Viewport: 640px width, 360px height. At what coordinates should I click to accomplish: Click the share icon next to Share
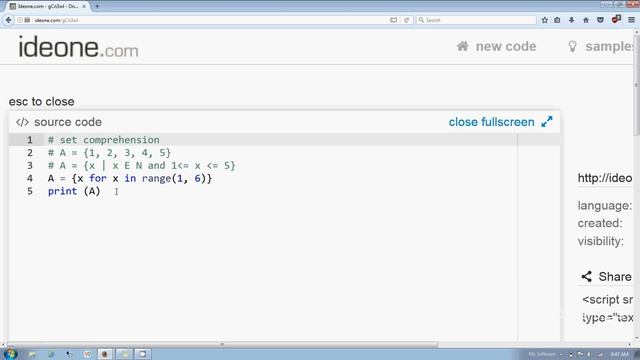click(x=587, y=276)
